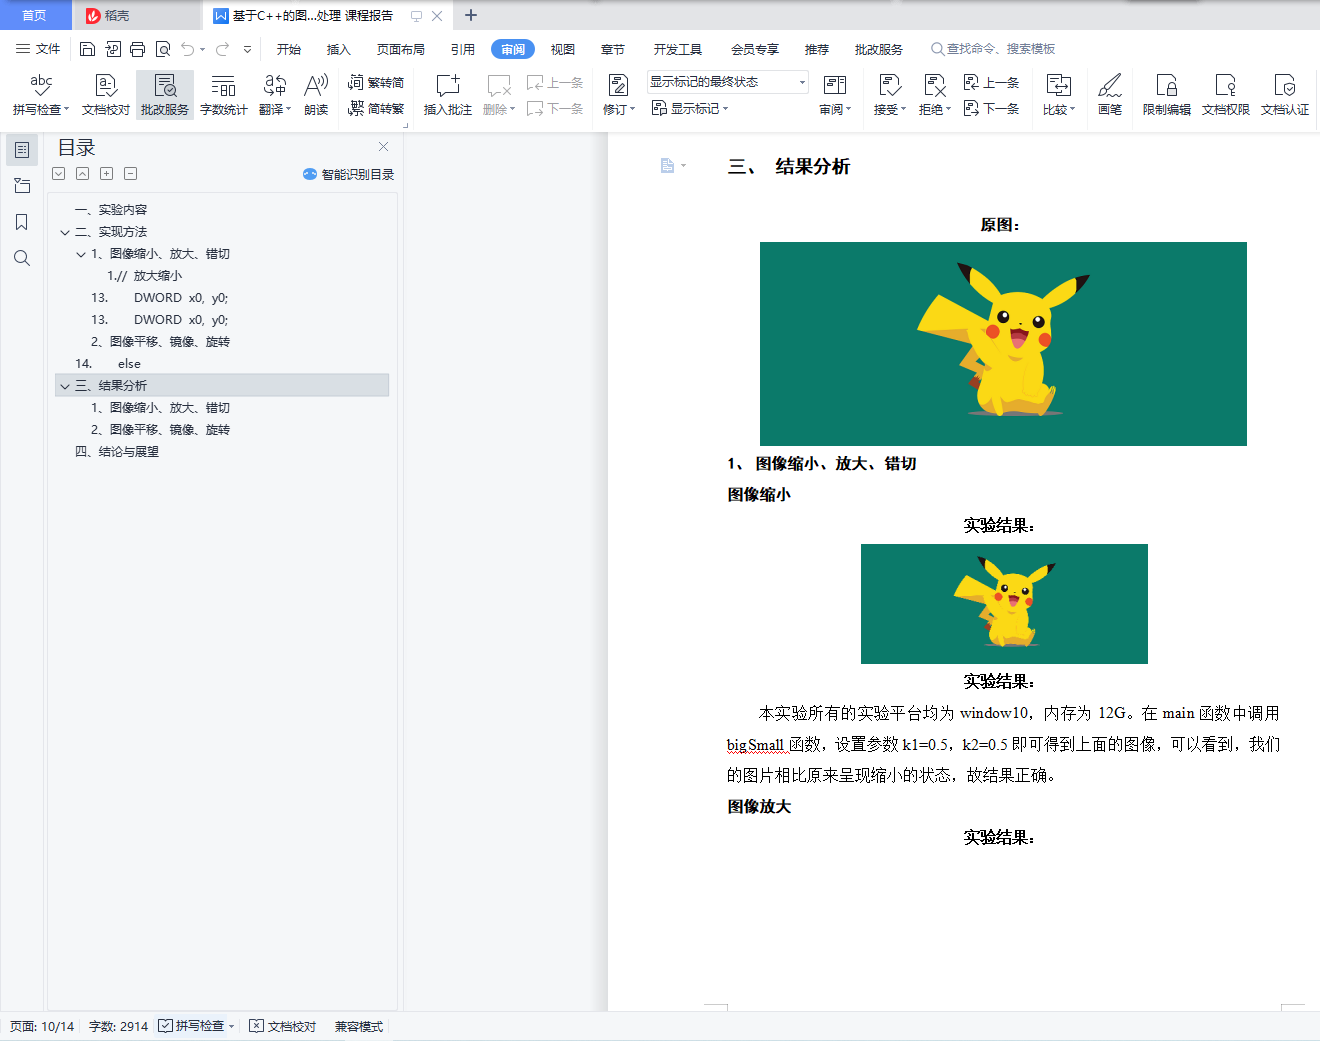Select the 画笔 pen tool
This screenshot has width=1320, height=1041.
point(1110,95)
